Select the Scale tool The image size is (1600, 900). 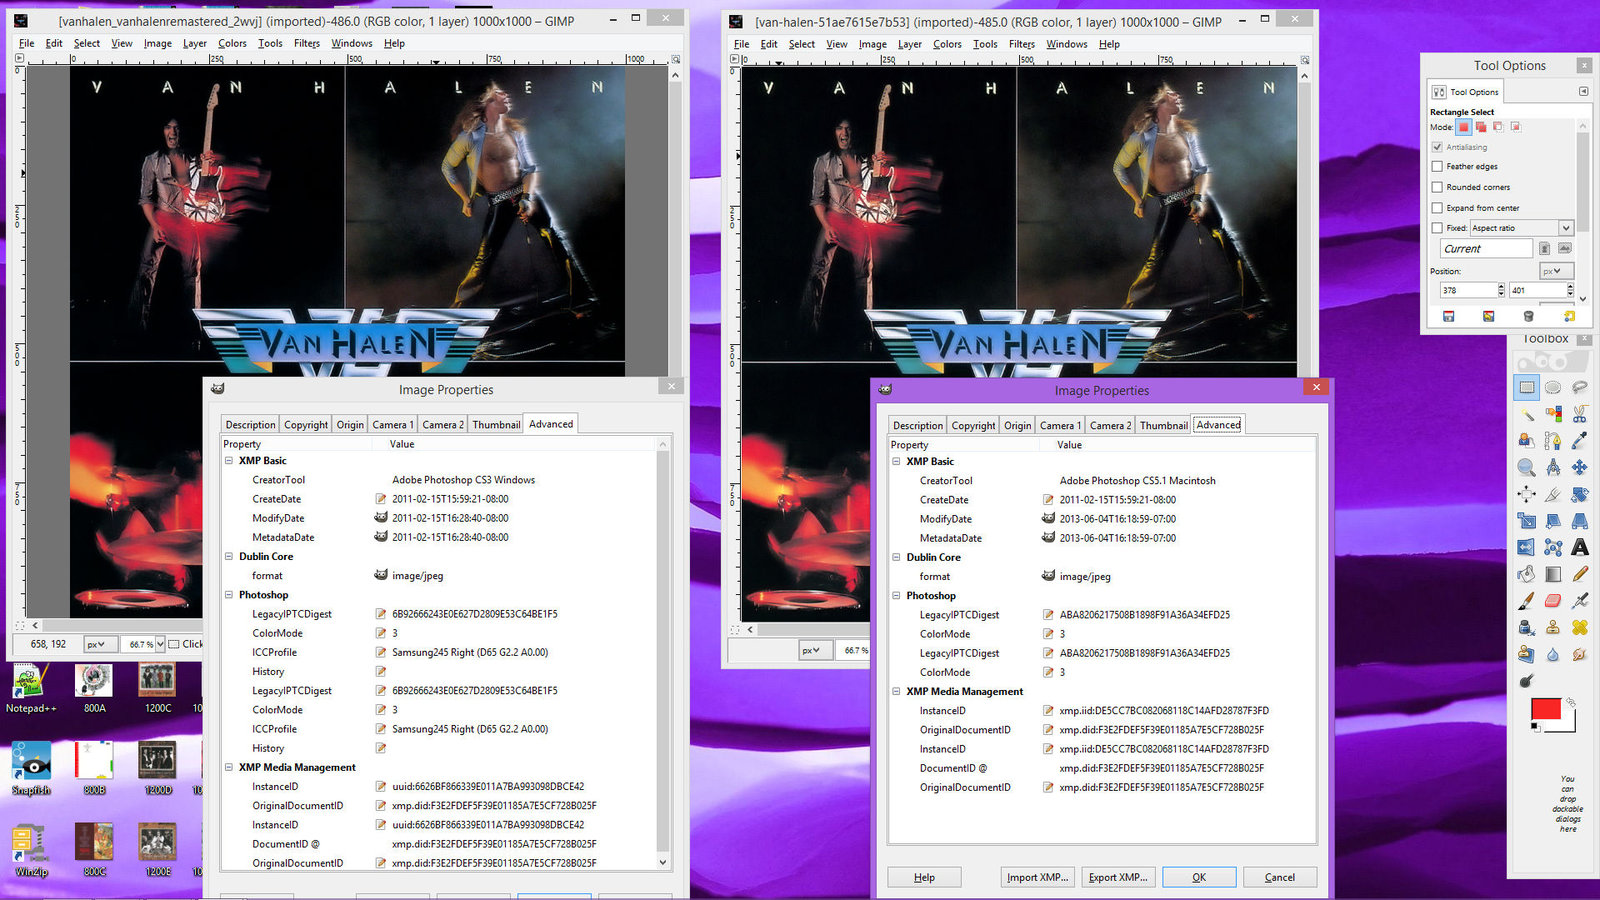1526,521
